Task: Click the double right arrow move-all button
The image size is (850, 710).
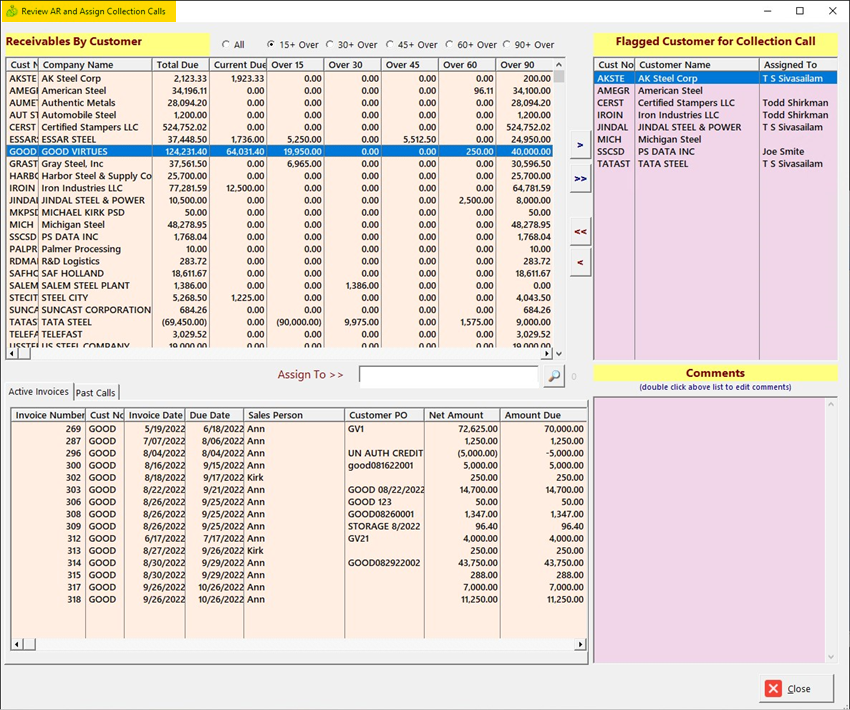Action: (580, 179)
